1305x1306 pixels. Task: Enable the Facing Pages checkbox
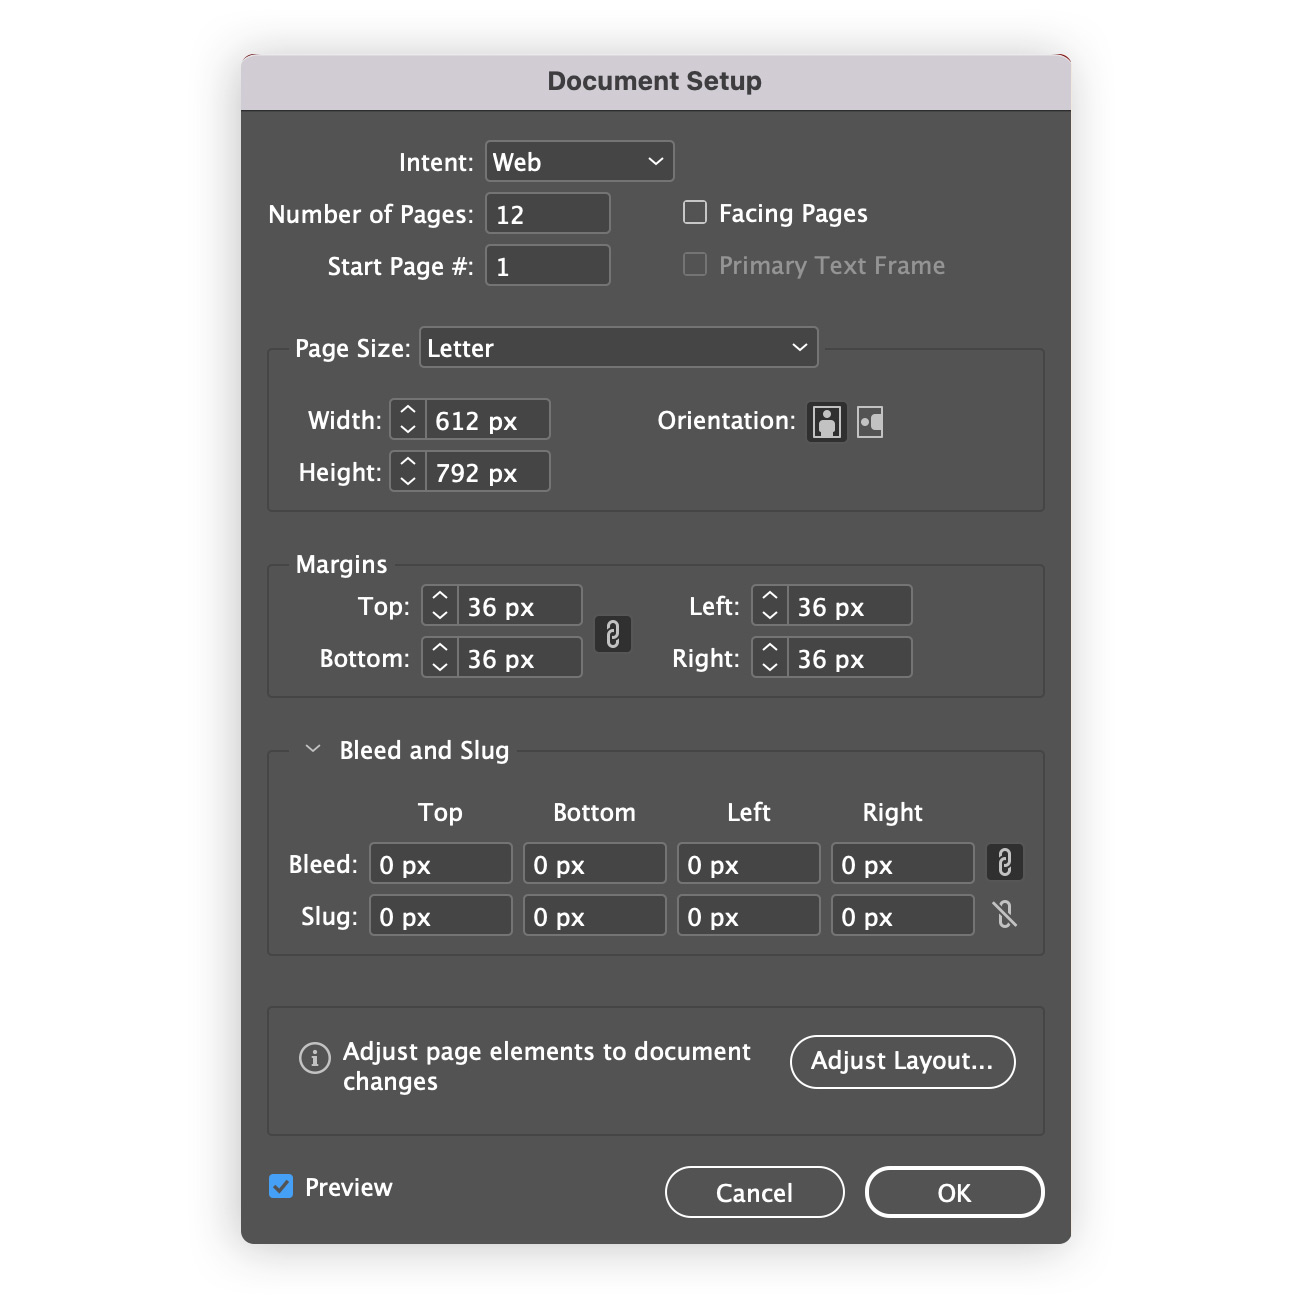[695, 212]
